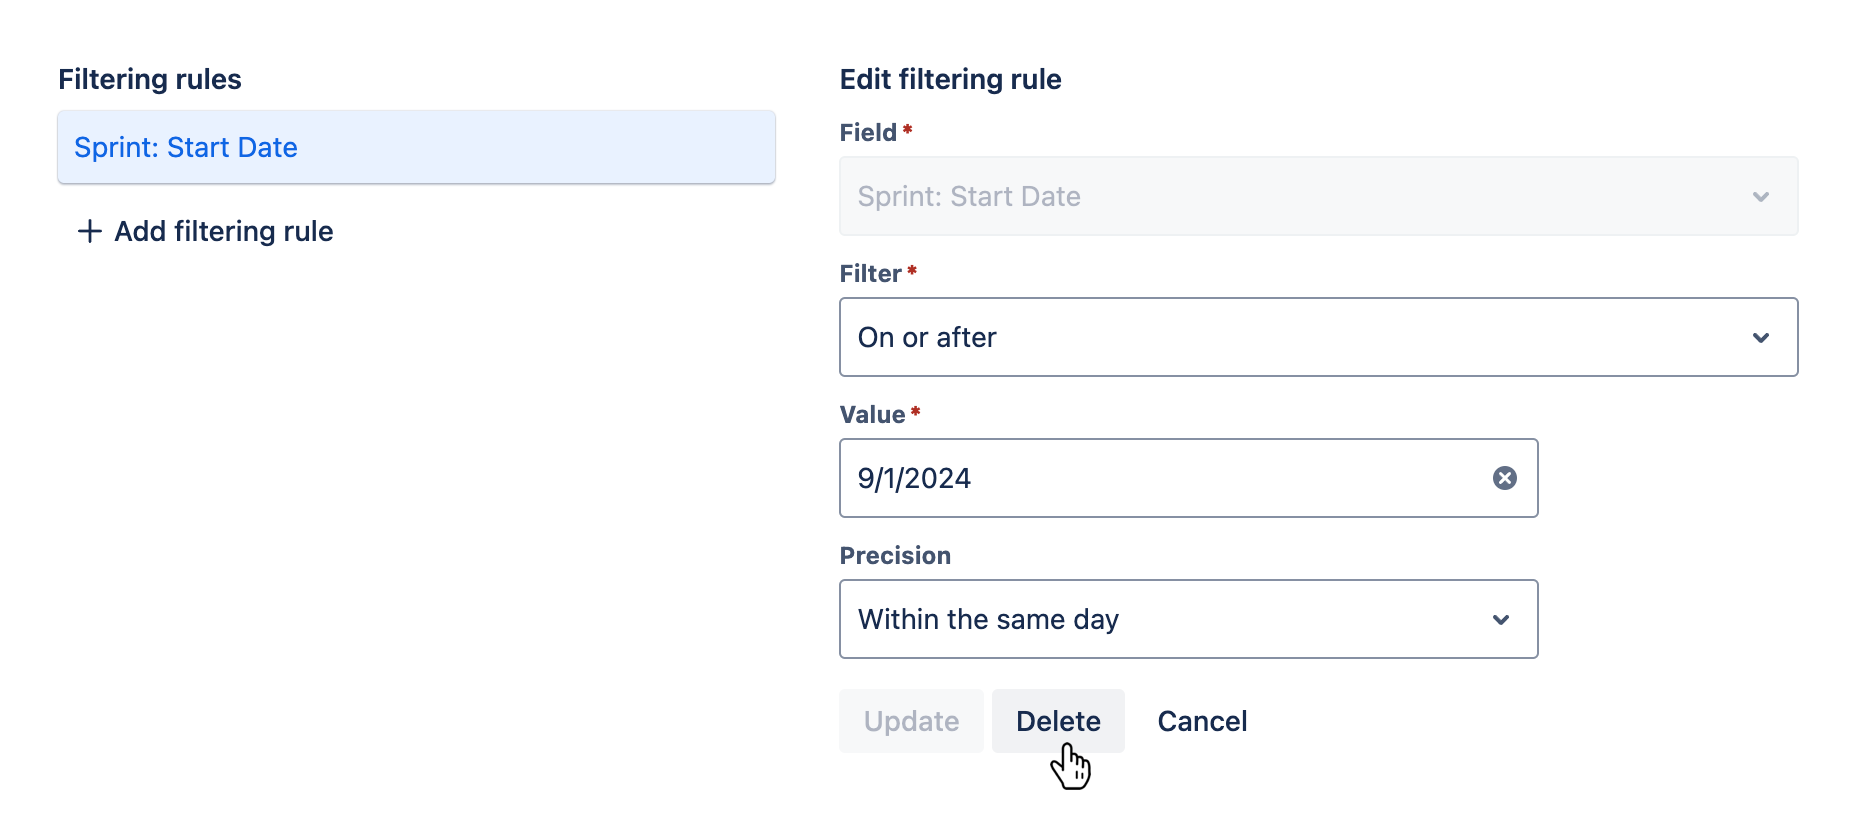The image size is (1875, 825).
Task: Open the Filter dropdown showing On or after
Action: point(1318,337)
